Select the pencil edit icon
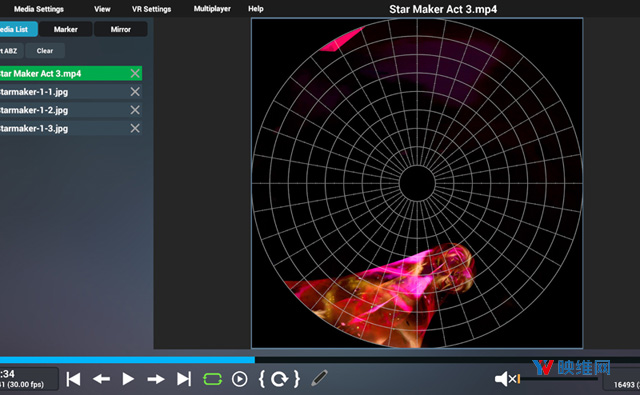The height and width of the screenshot is (395, 640). [319, 378]
